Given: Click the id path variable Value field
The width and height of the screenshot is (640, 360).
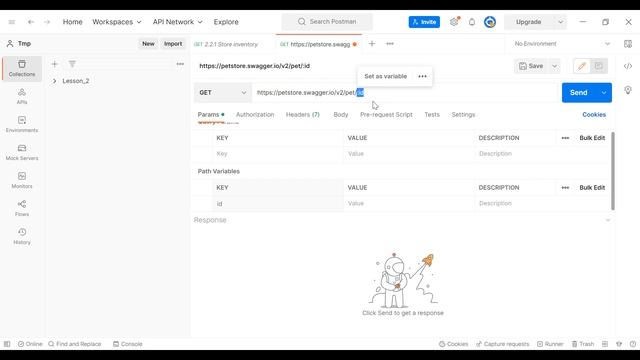Looking at the screenshot, I should [409, 203].
